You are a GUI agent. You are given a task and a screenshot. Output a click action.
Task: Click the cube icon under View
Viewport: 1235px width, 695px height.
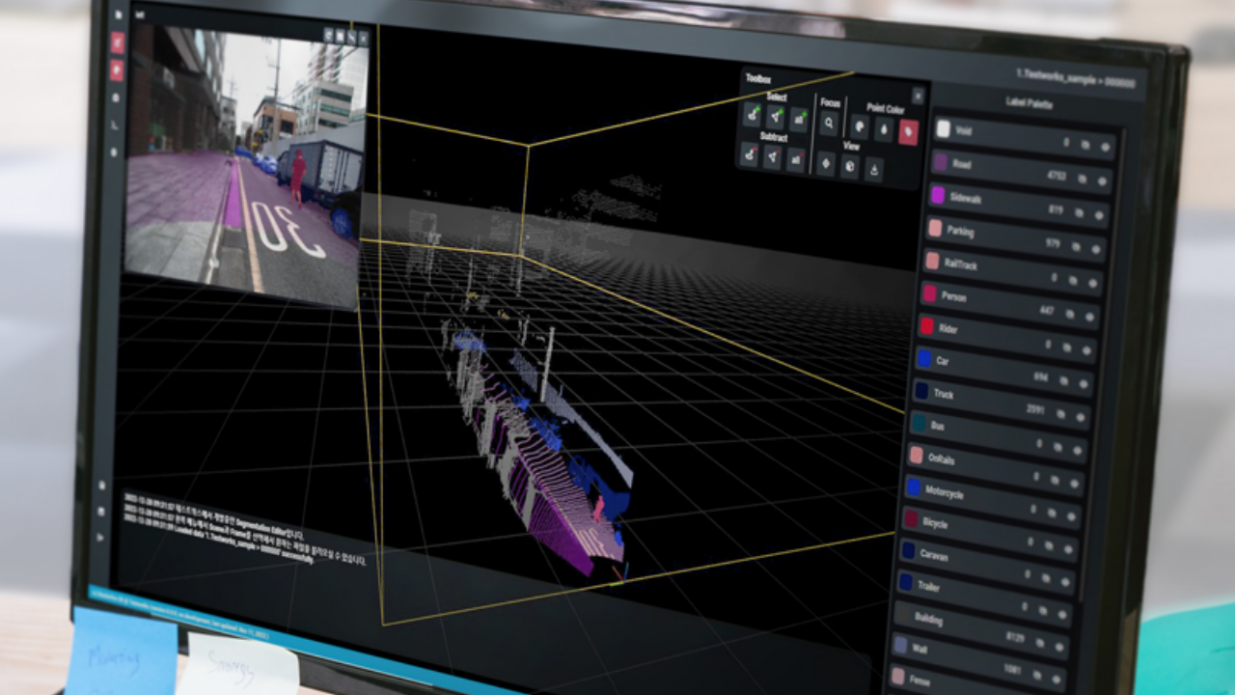coord(849,166)
